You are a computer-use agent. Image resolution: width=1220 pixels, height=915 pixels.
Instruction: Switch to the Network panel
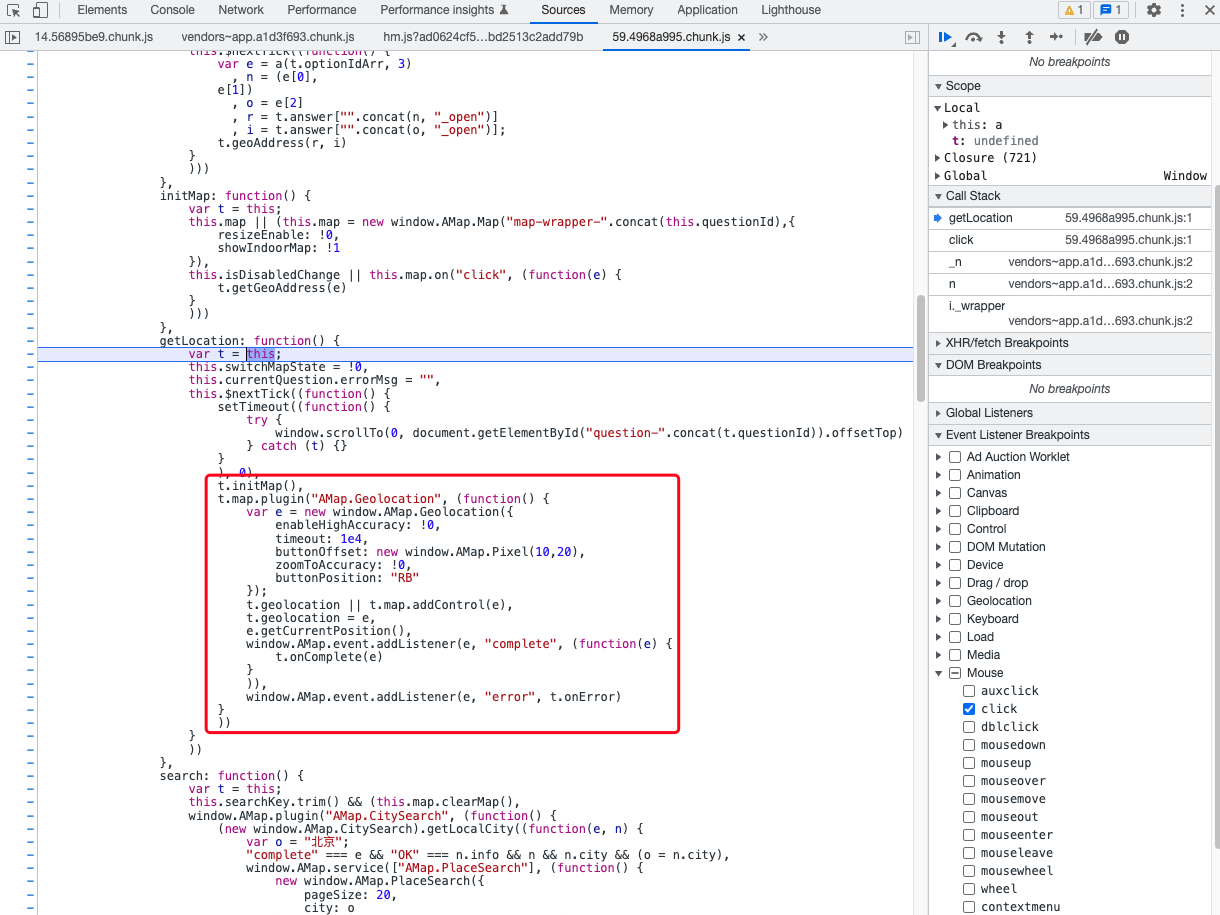pyautogui.click(x=241, y=10)
